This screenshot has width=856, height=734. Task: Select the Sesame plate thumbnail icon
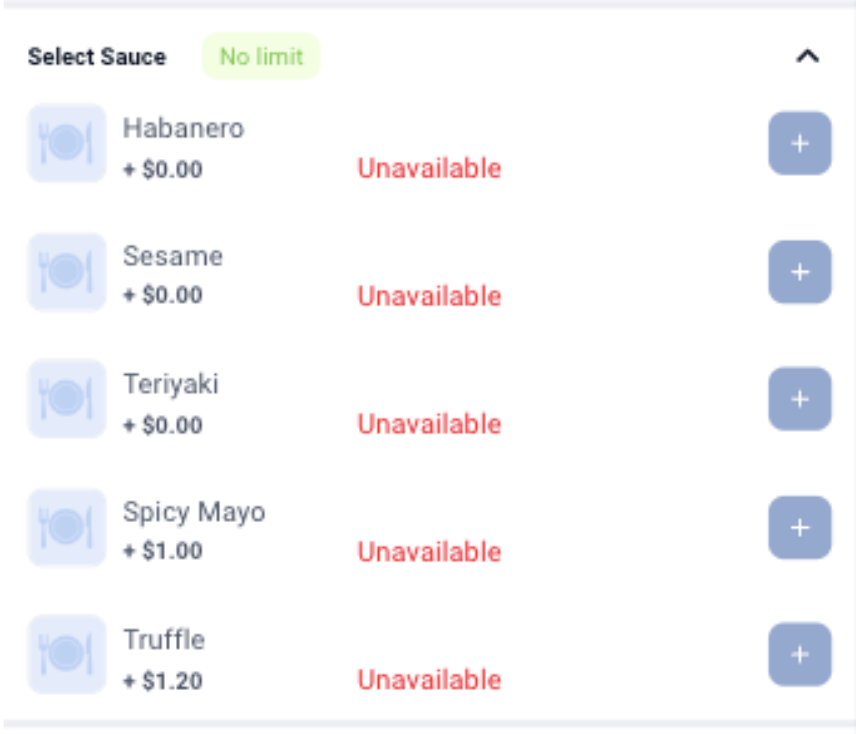point(66,271)
